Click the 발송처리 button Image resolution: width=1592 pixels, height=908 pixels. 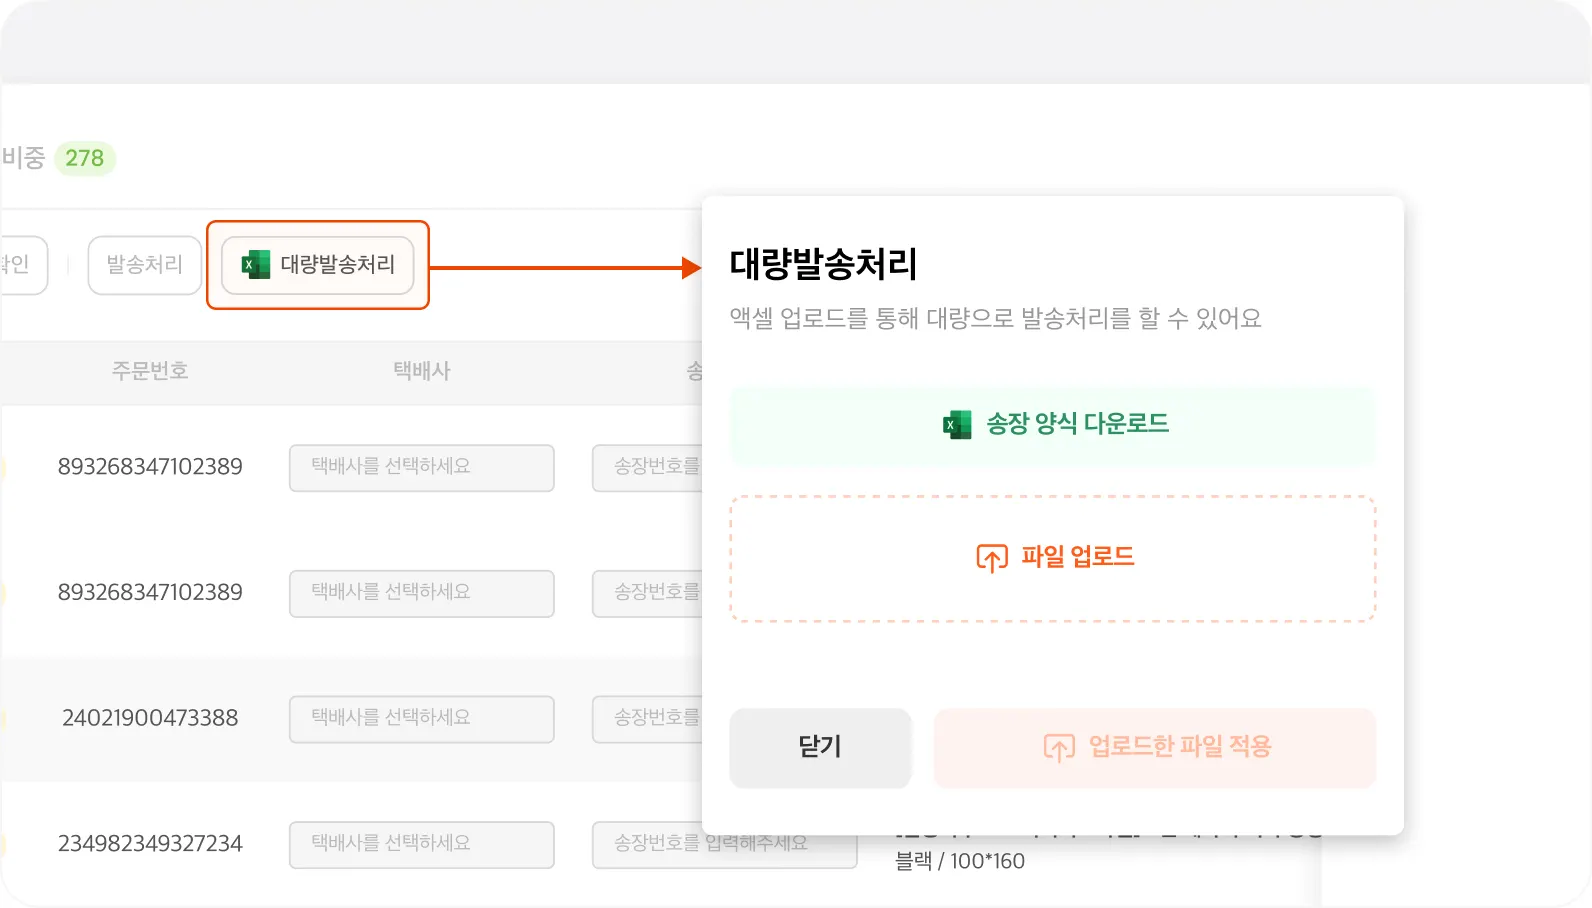[x=145, y=265]
